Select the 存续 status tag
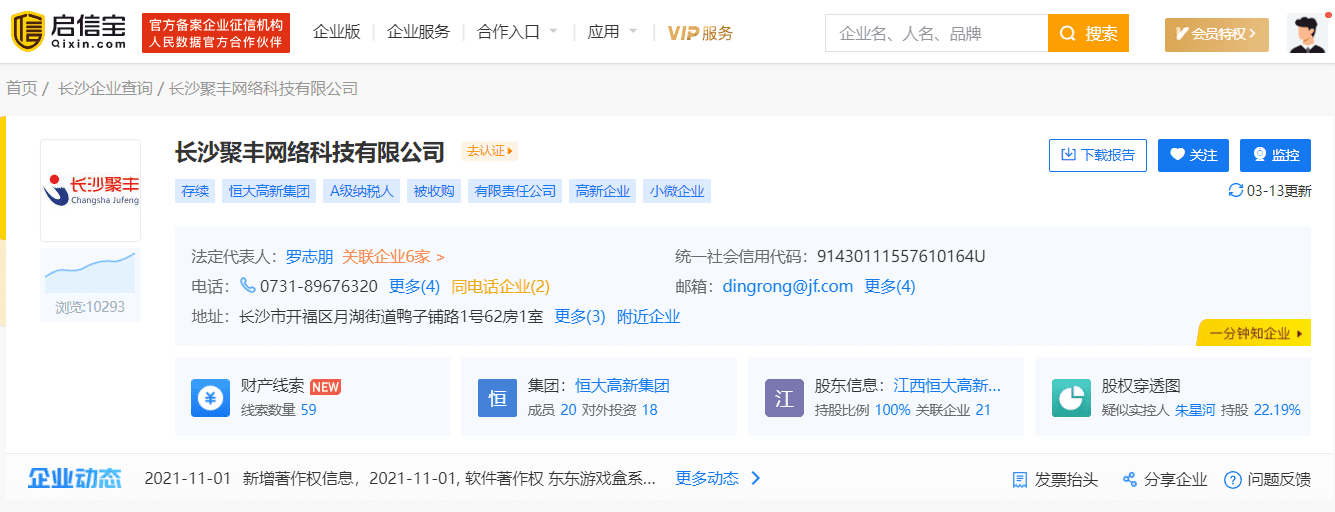1335x512 pixels. (195, 191)
